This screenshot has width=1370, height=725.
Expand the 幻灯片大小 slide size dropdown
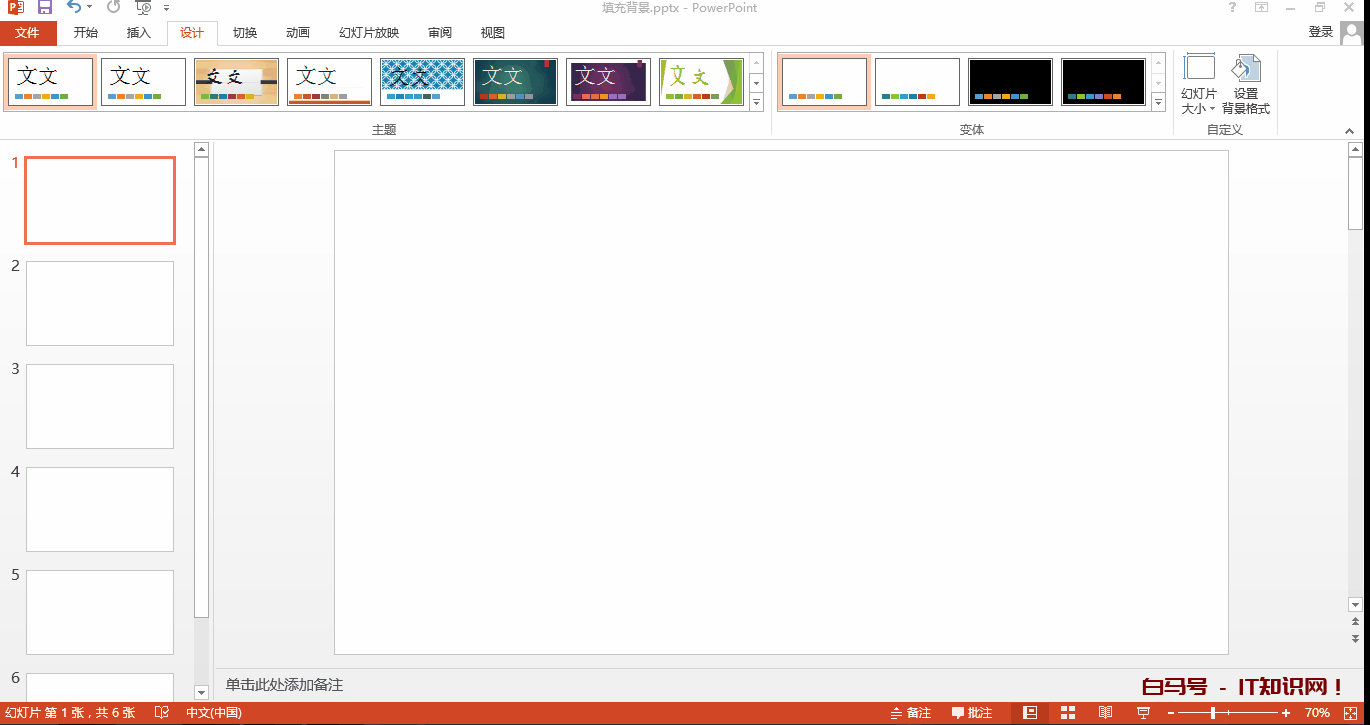(x=1198, y=85)
